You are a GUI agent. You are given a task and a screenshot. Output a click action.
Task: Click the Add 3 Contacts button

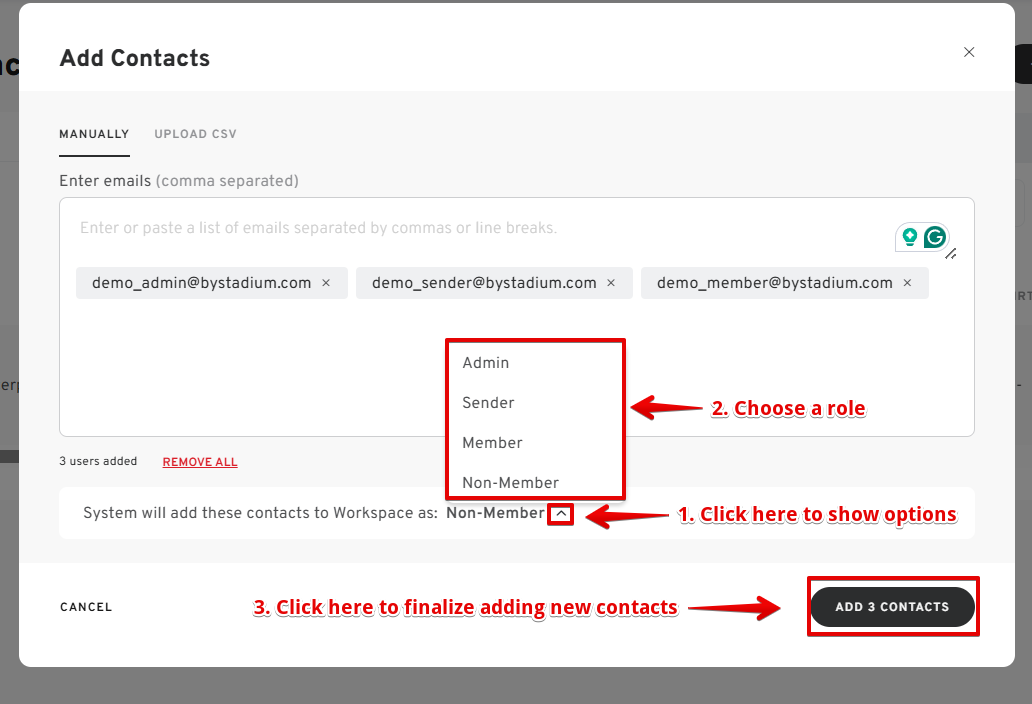892,607
